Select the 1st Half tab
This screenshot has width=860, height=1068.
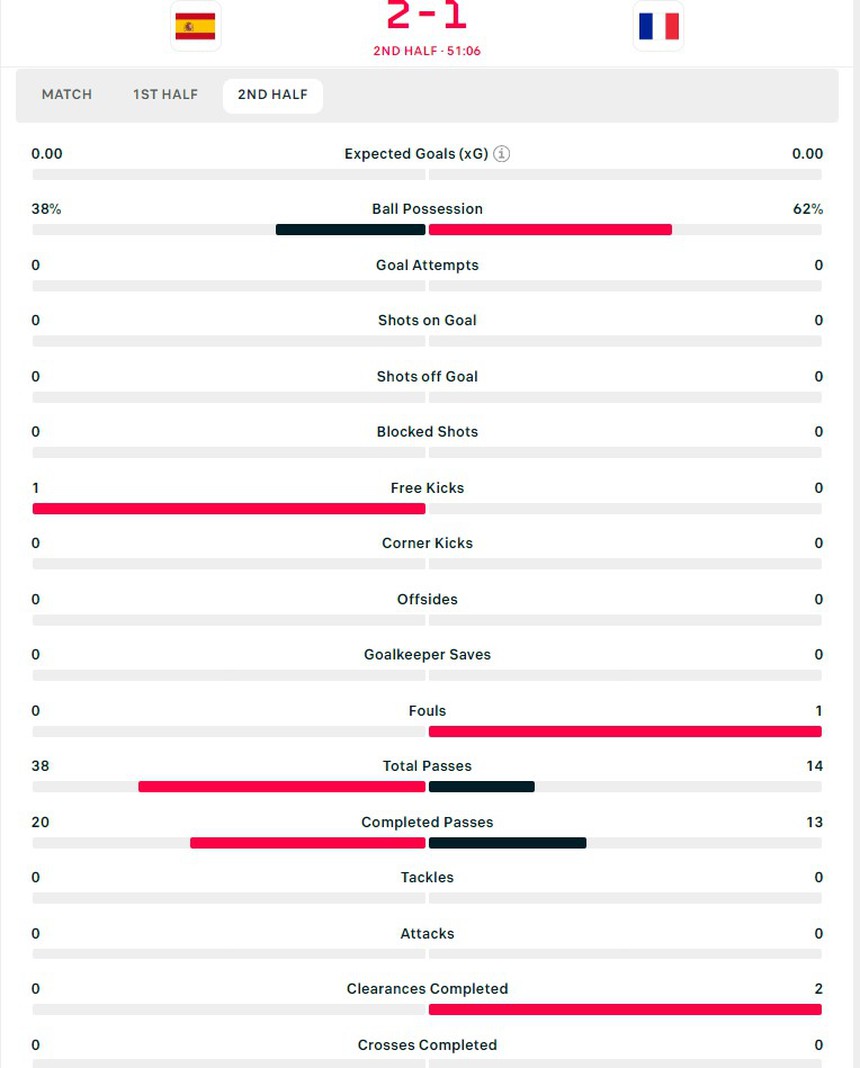coord(166,95)
